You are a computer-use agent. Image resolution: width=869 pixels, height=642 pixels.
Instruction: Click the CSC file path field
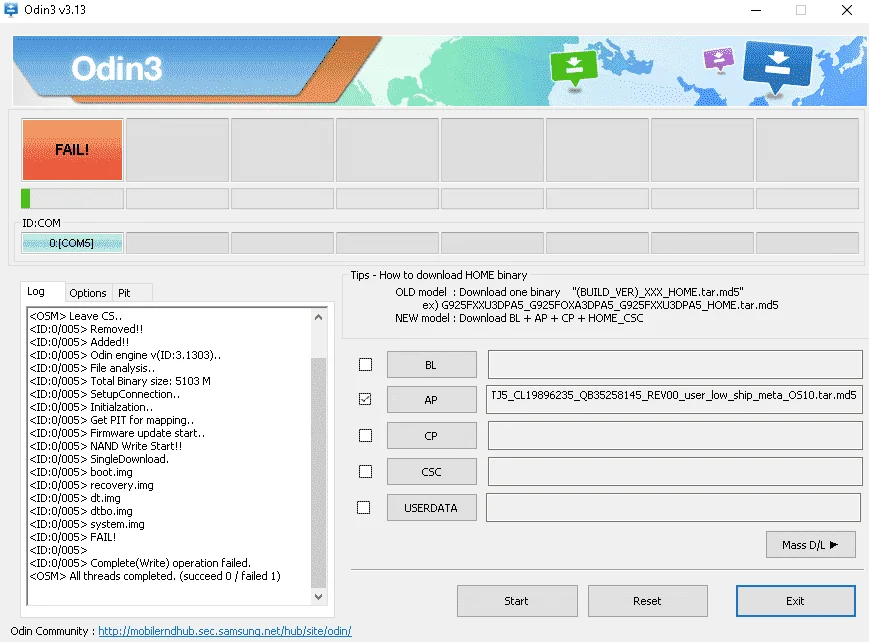[x=674, y=472]
